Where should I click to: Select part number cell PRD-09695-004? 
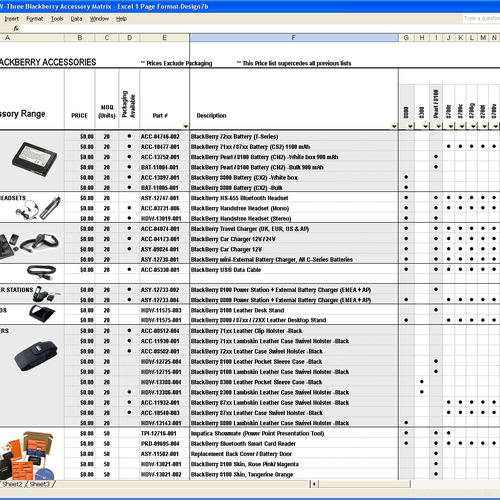click(x=165, y=444)
